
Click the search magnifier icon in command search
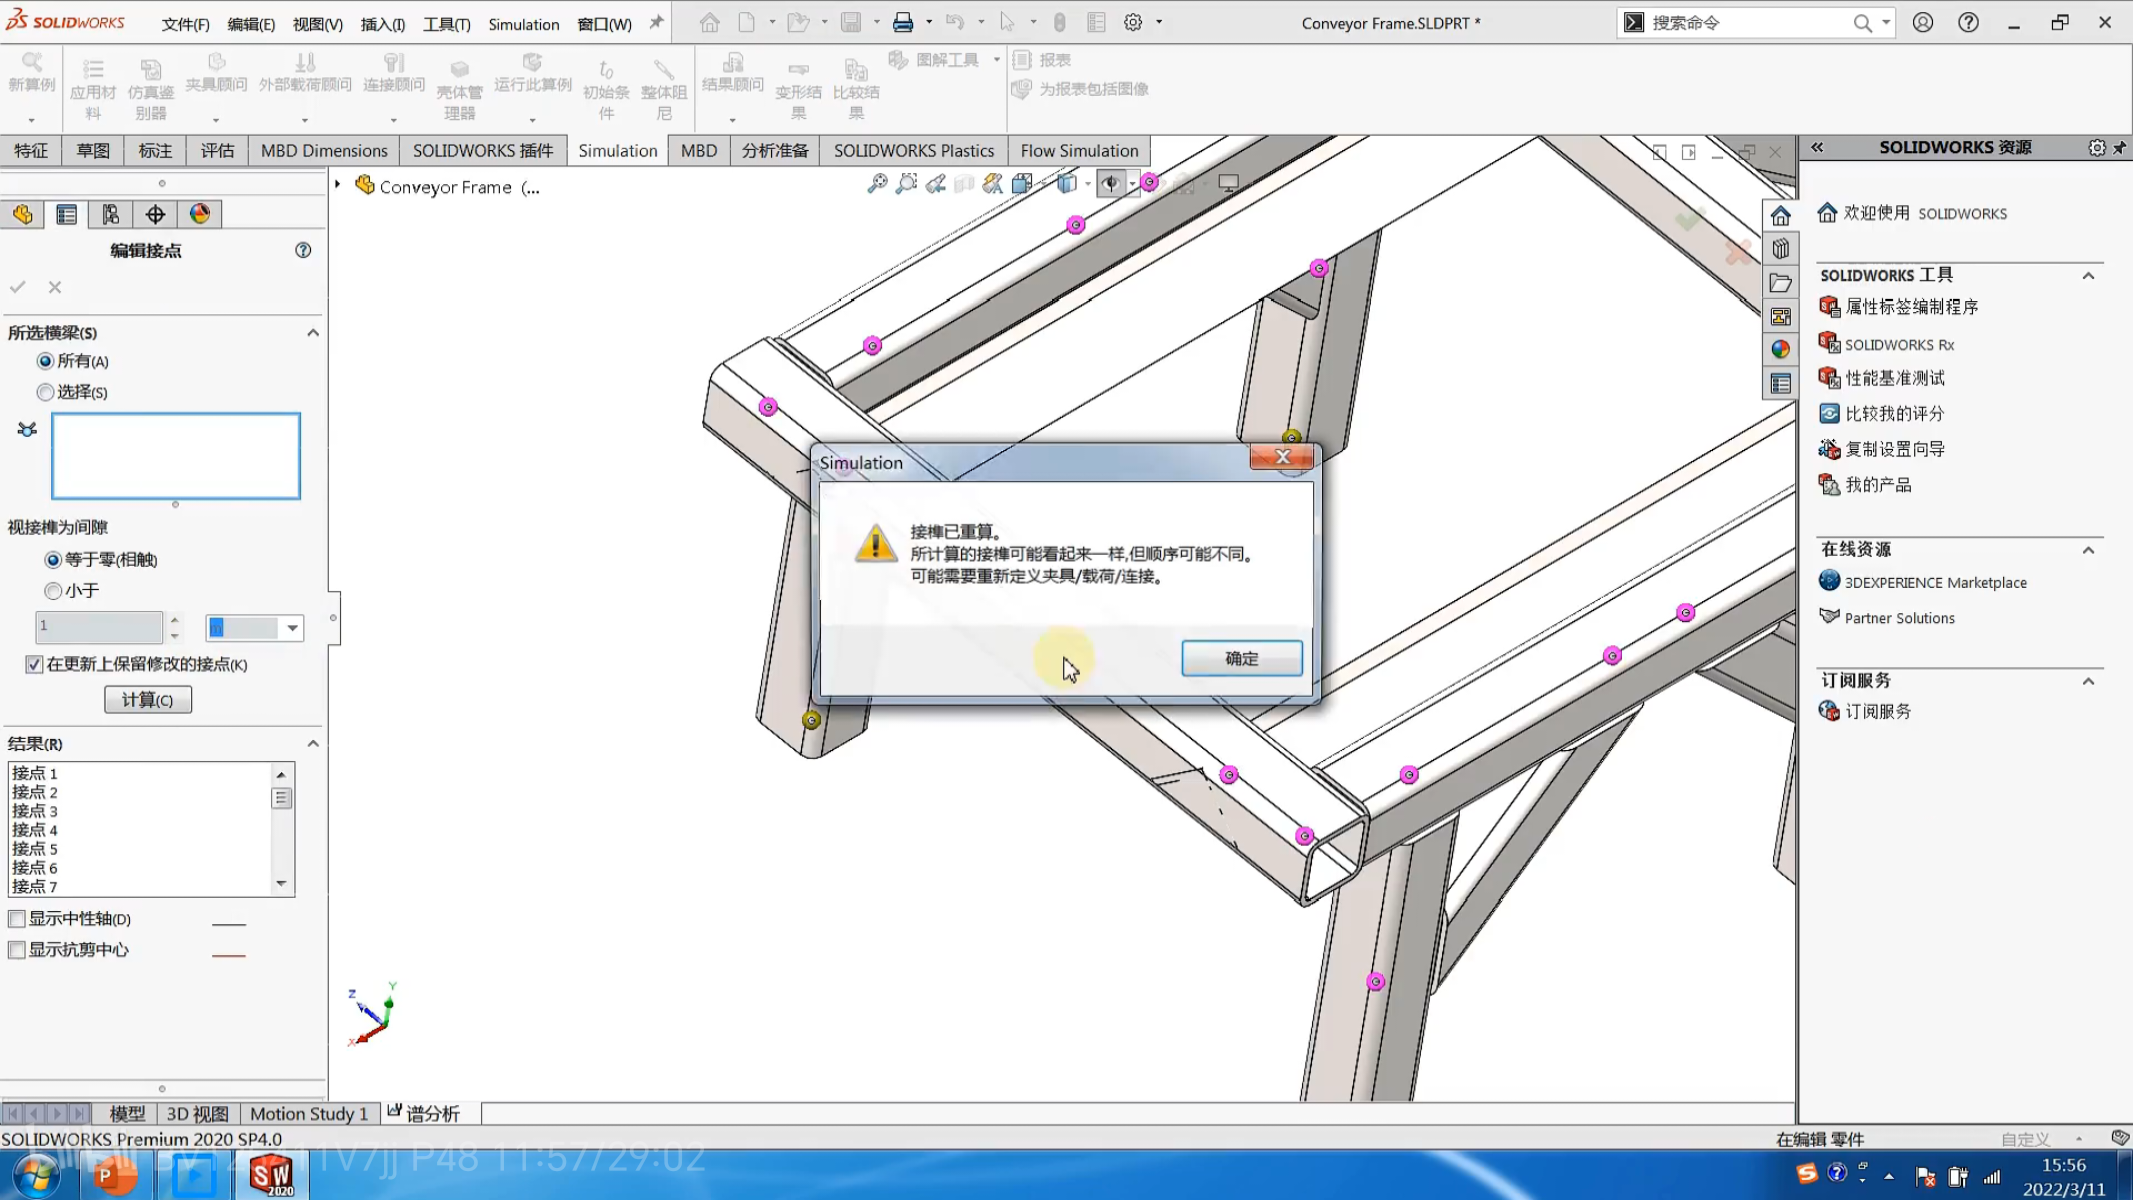tap(1862, 23)
